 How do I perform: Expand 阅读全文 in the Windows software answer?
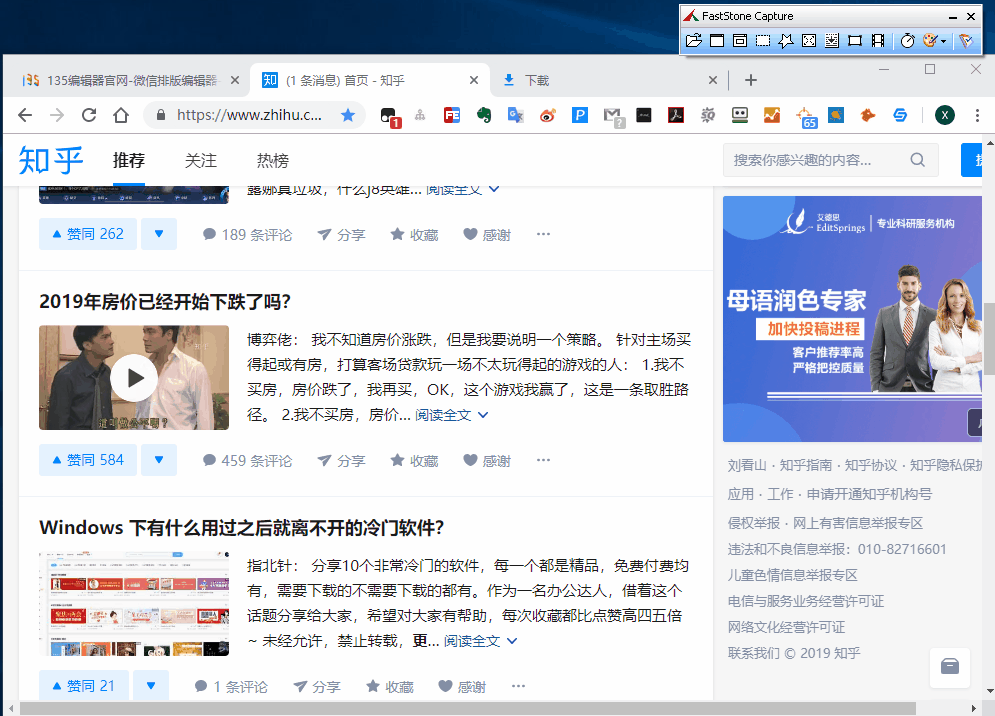coord(480,641)
